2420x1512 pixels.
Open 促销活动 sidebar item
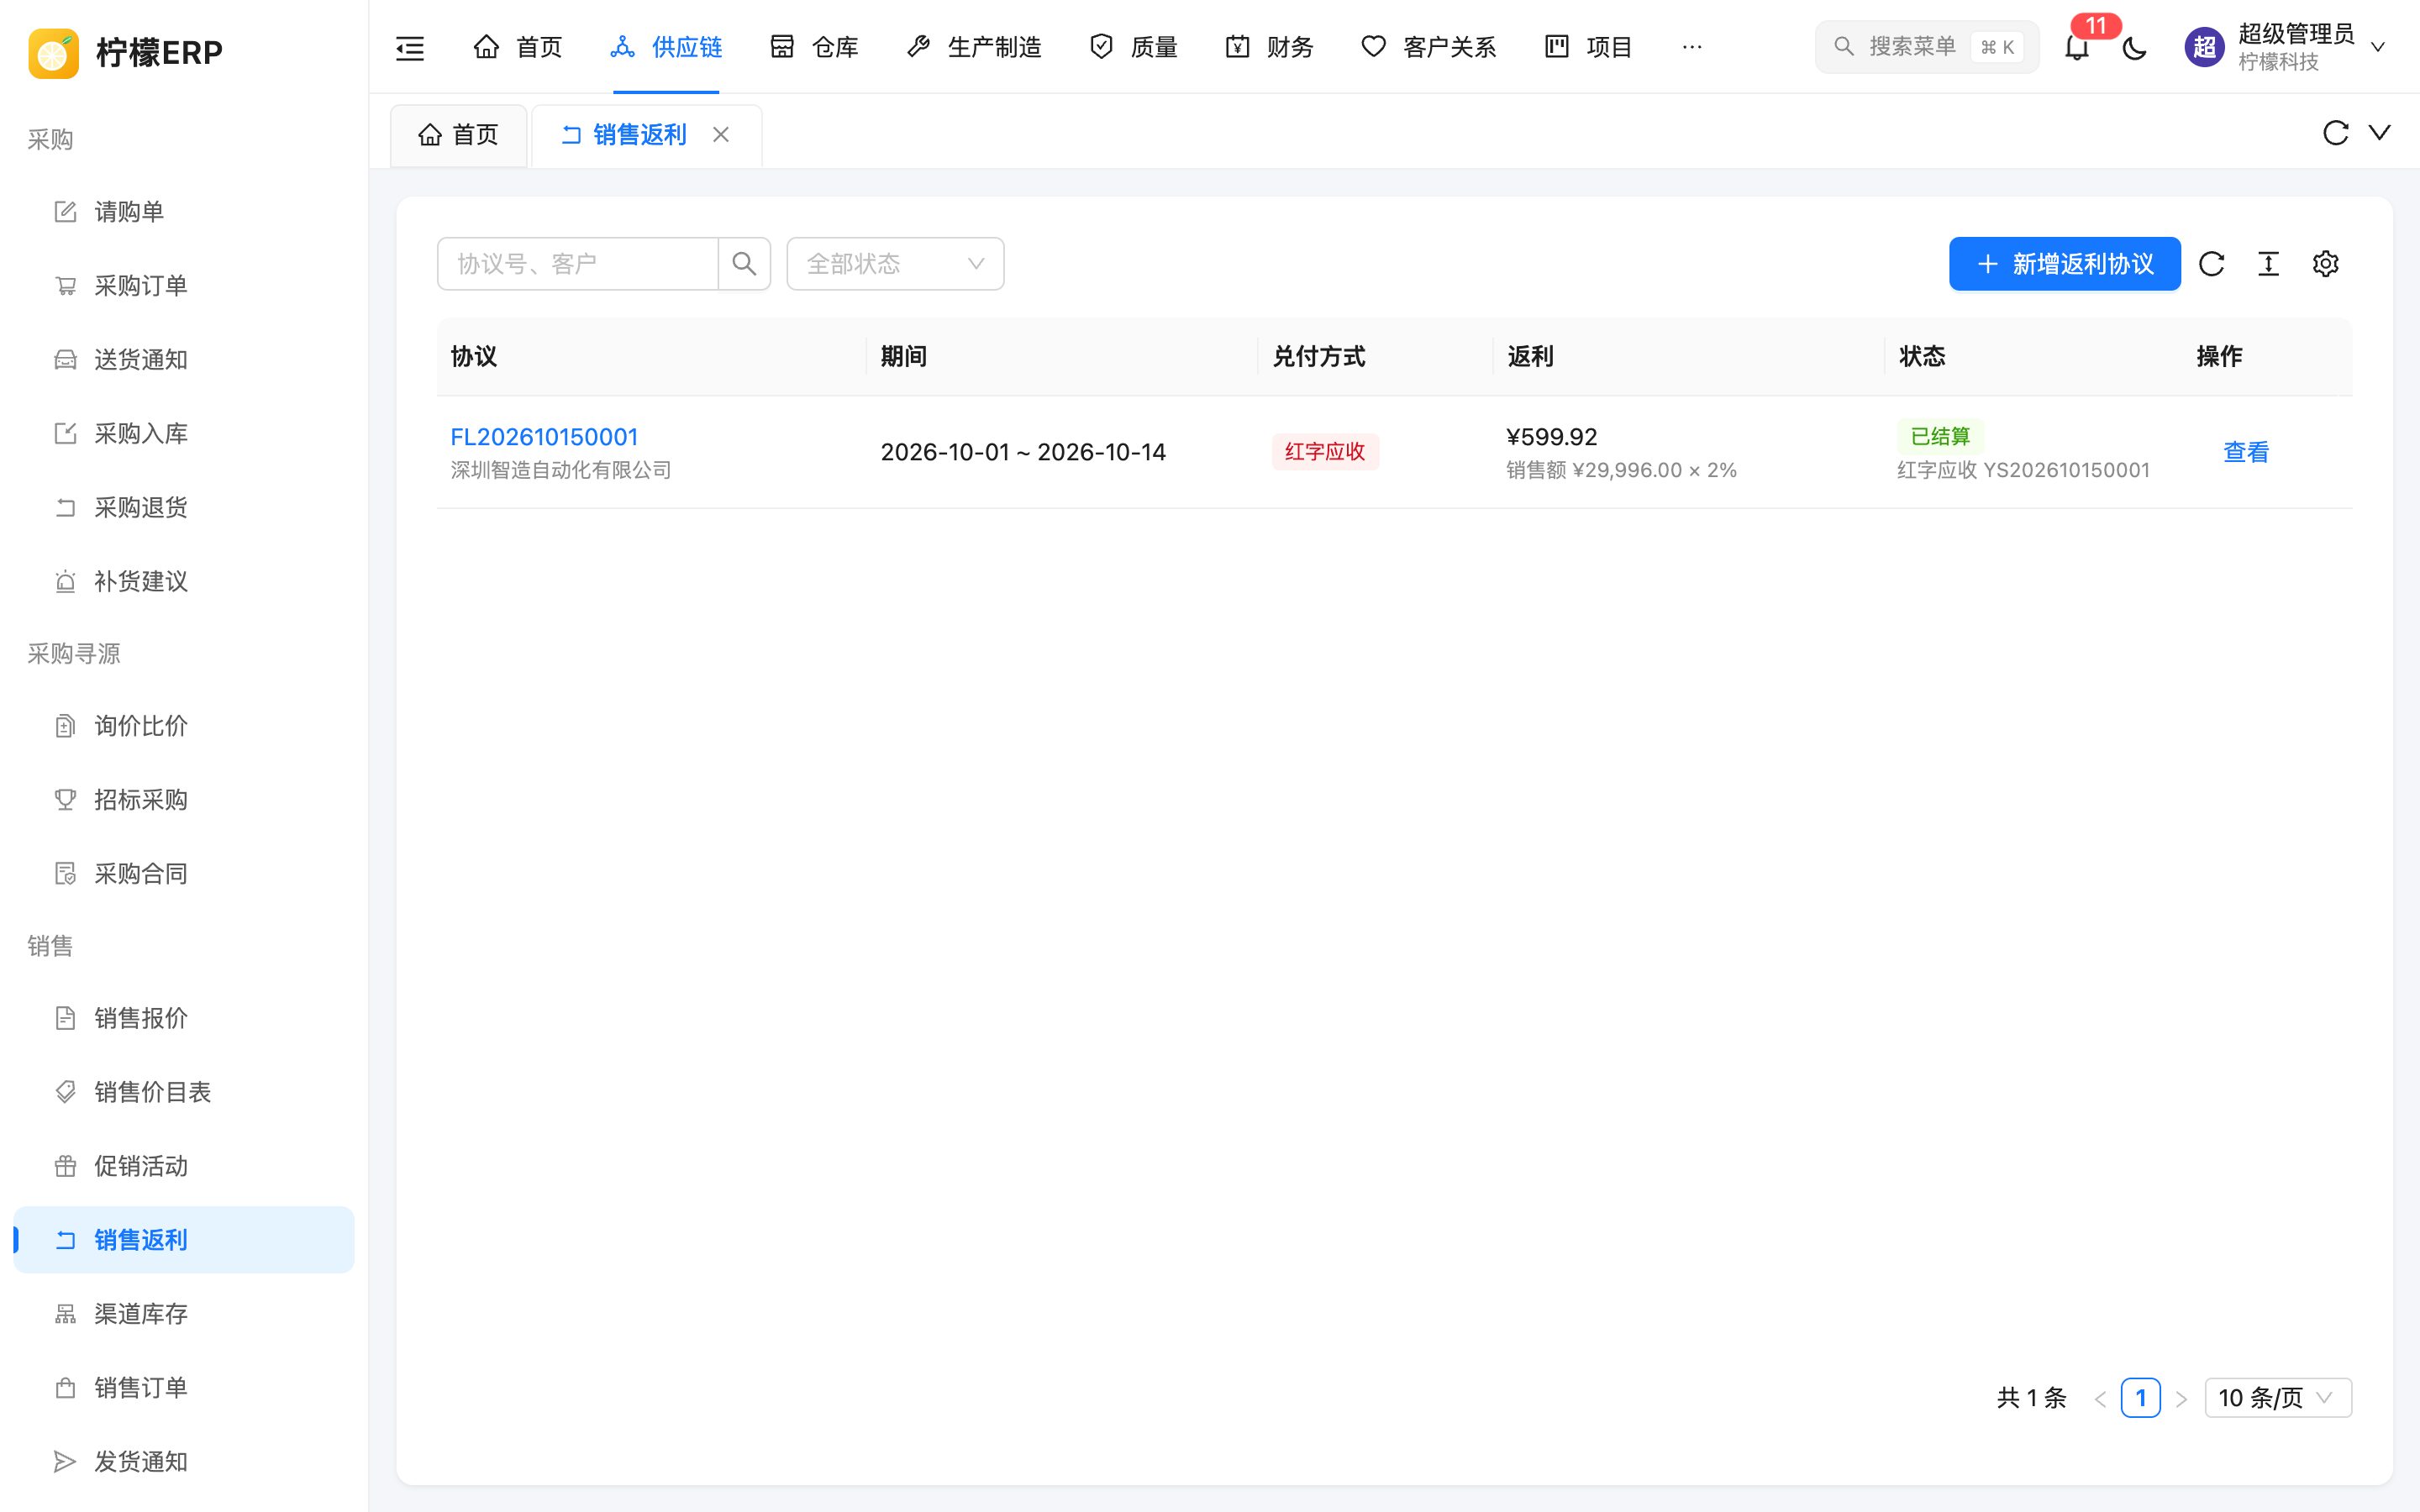click(184, 1166)
